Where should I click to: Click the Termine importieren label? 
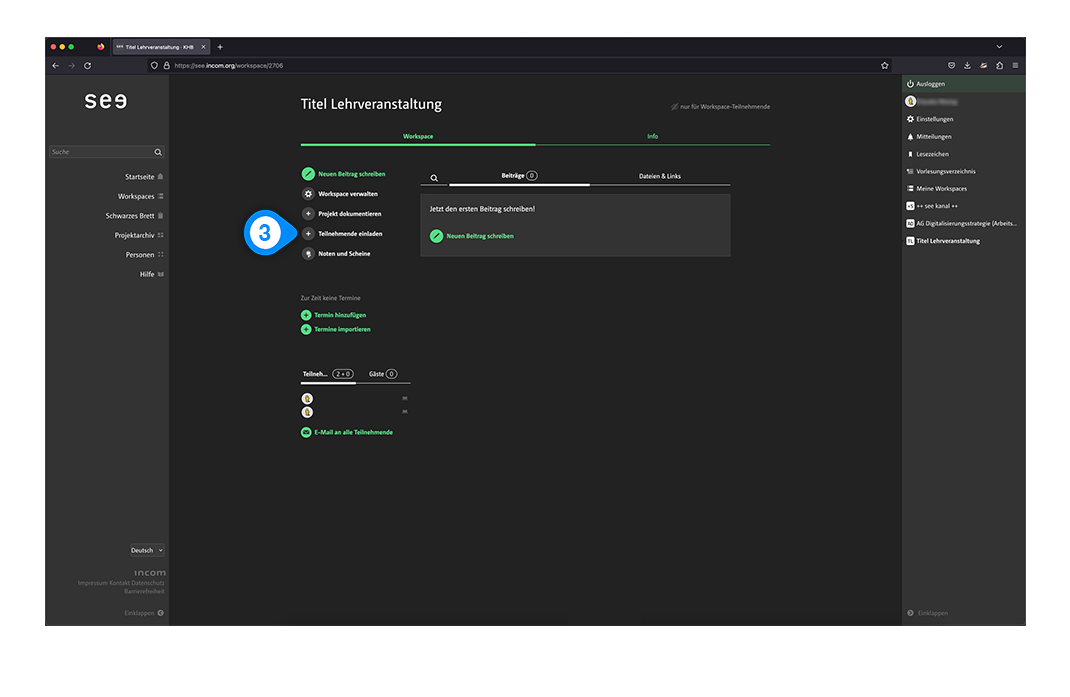(342, 330)
